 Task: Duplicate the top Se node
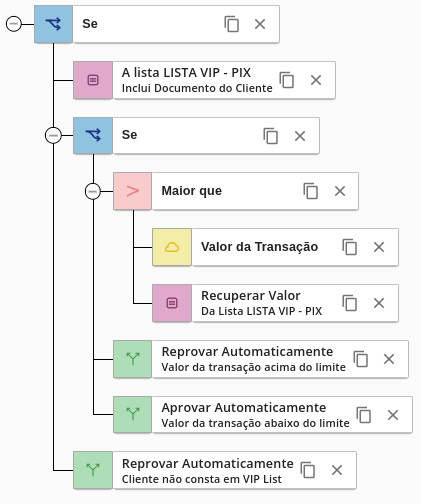(x=232, y=24)
